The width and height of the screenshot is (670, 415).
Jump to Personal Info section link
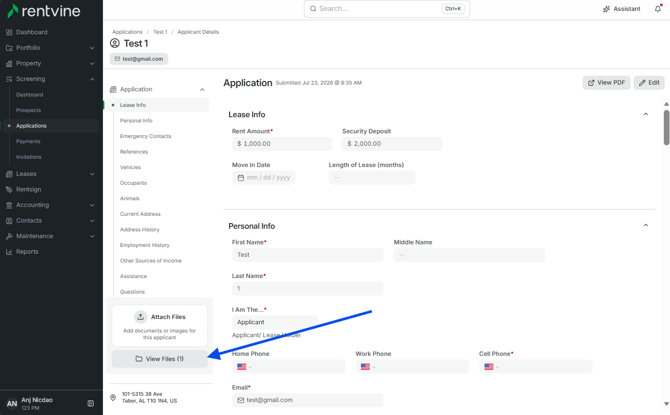pyautogui.click(x=136, y=121)
